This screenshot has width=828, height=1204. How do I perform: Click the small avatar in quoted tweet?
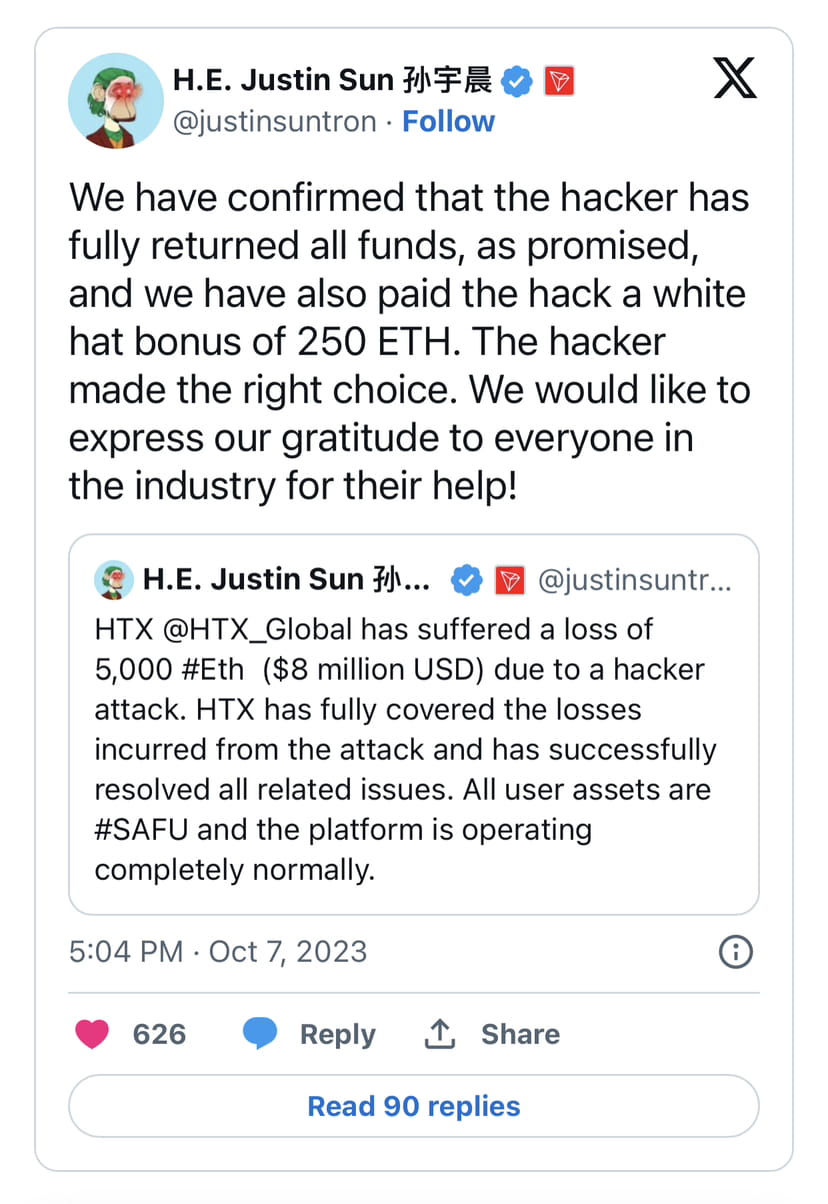click(x=113, y=579)
